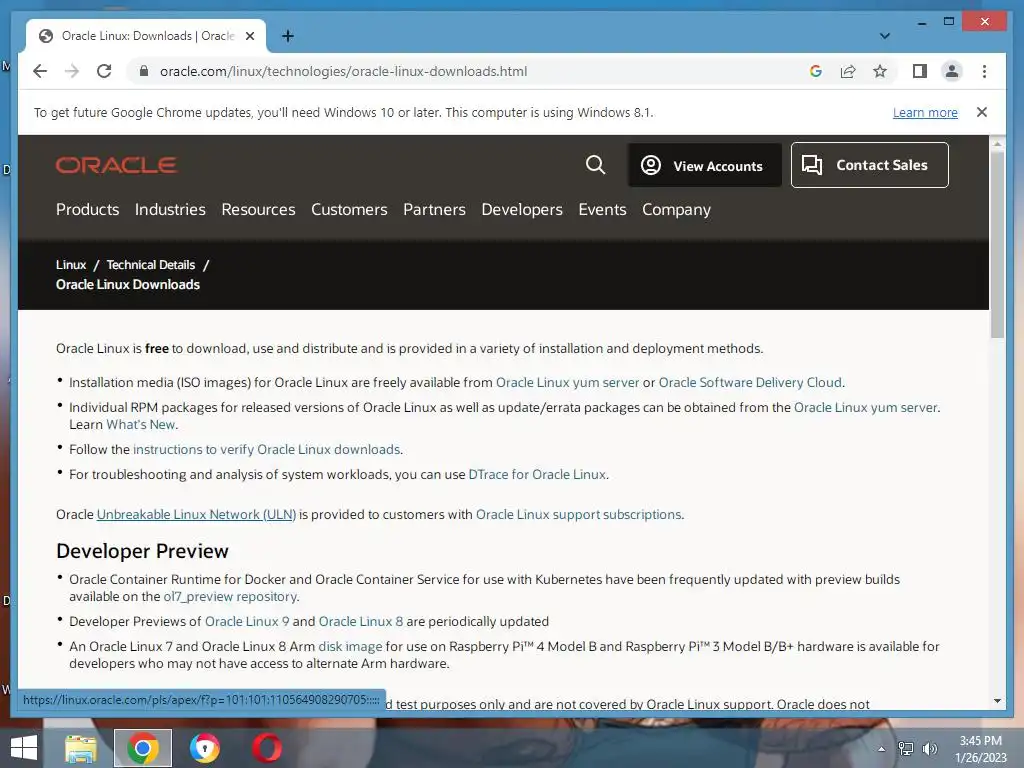Open the Customers menu
Screen dimensions: 1024x768
pos(349,210)
